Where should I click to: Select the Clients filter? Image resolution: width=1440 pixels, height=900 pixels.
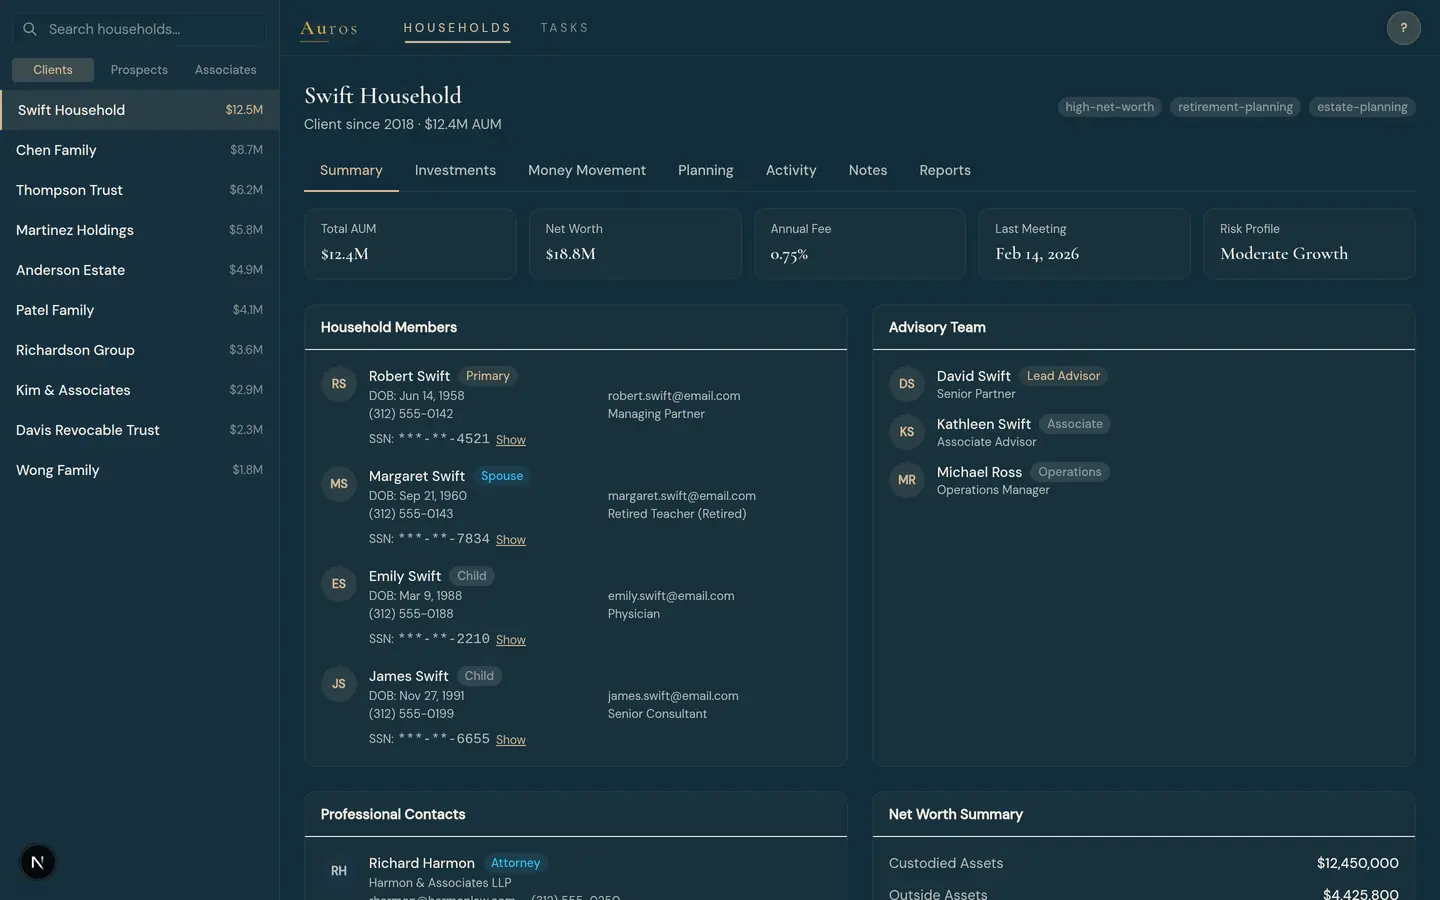[x=53, y=70]
